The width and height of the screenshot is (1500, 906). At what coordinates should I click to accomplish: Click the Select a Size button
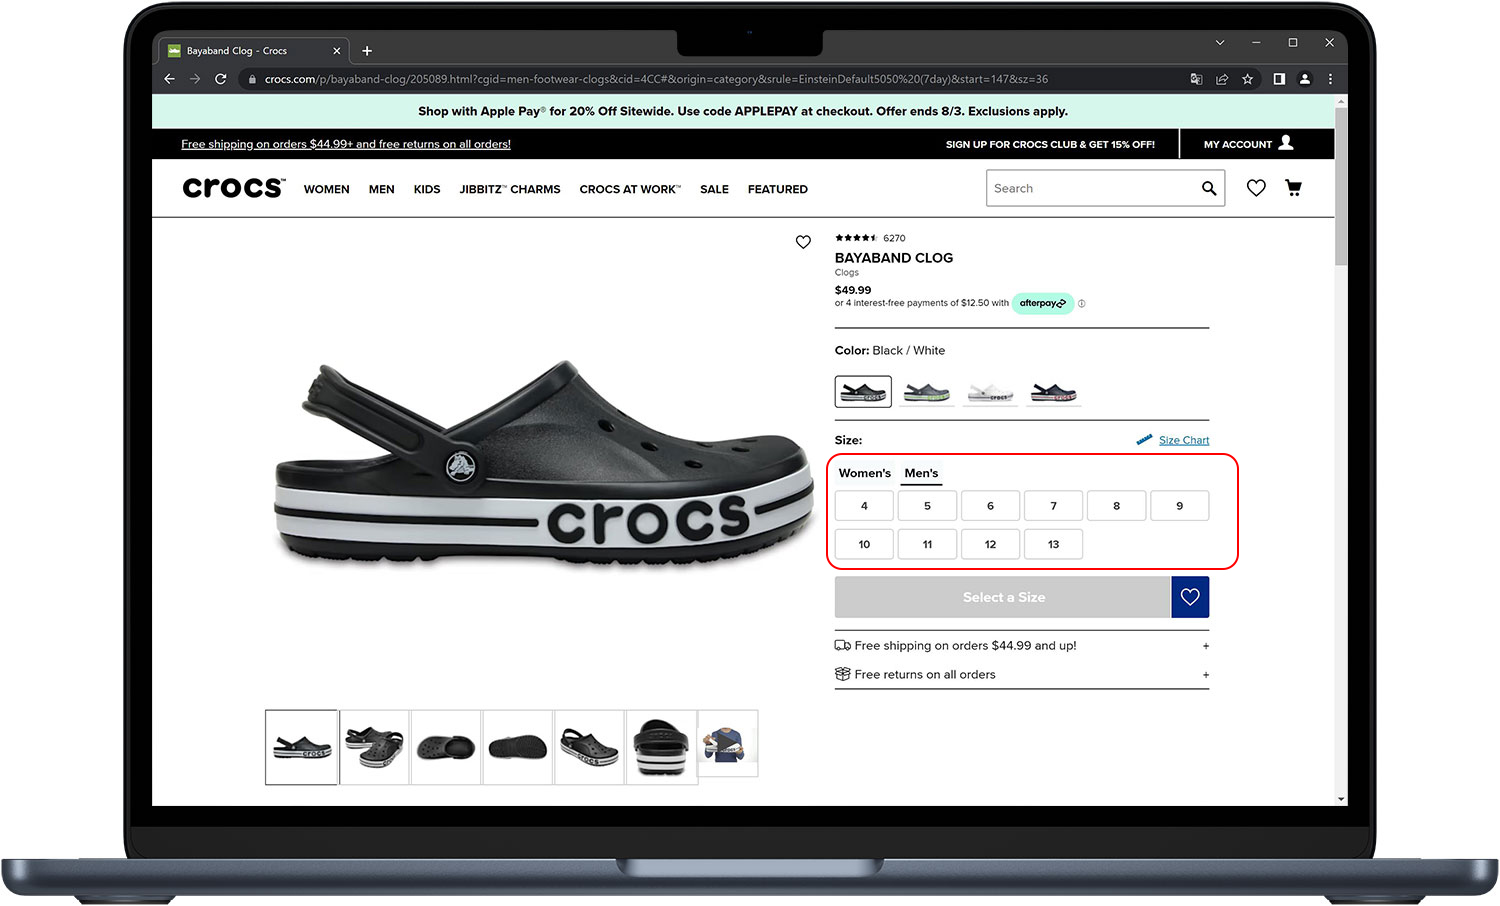click(x=1003, y=597)
